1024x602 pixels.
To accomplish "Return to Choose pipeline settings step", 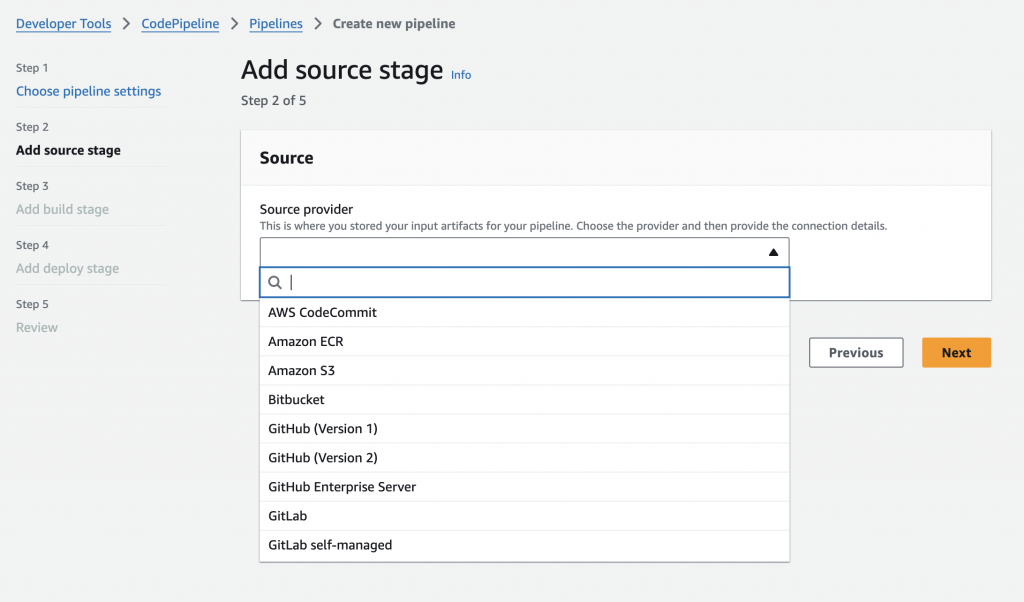I will click(x=88, y=91).
